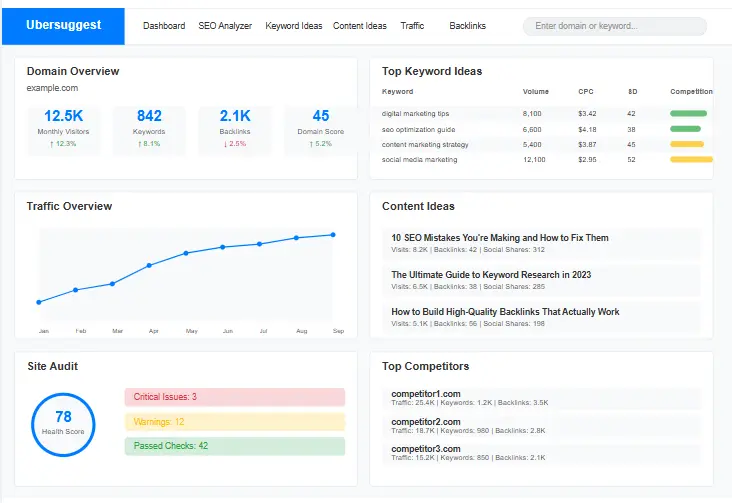Open competitor3.com entry
The width and height of the screenshot is (732, 503).
(542, 453)
